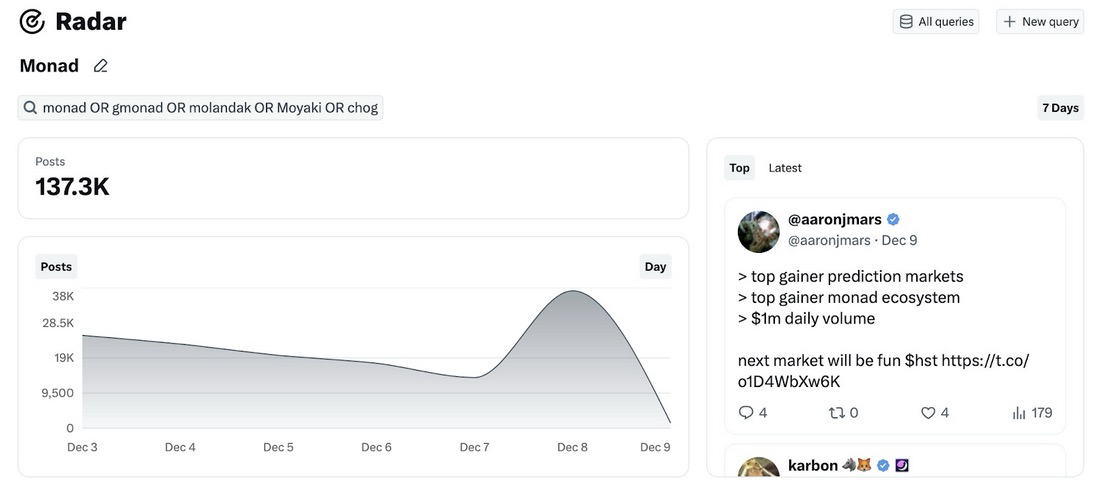Open aaronjmars profile avatar
1100x492 pixels.
click(x=759, y=231)
